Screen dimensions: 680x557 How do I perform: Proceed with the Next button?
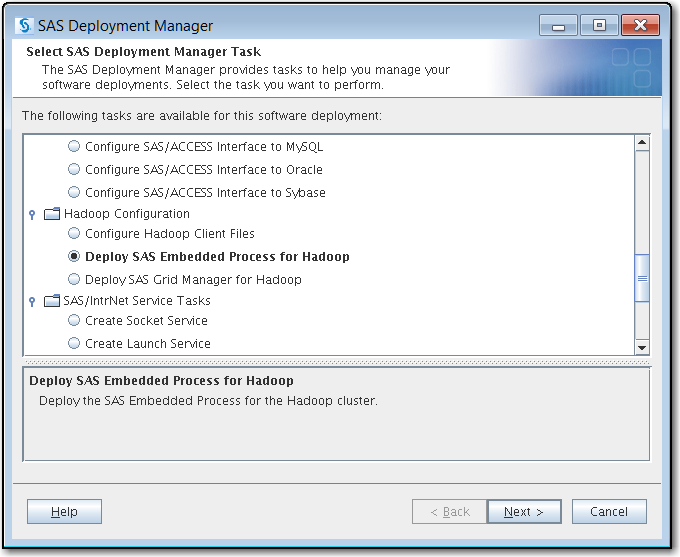click(524, 512)
